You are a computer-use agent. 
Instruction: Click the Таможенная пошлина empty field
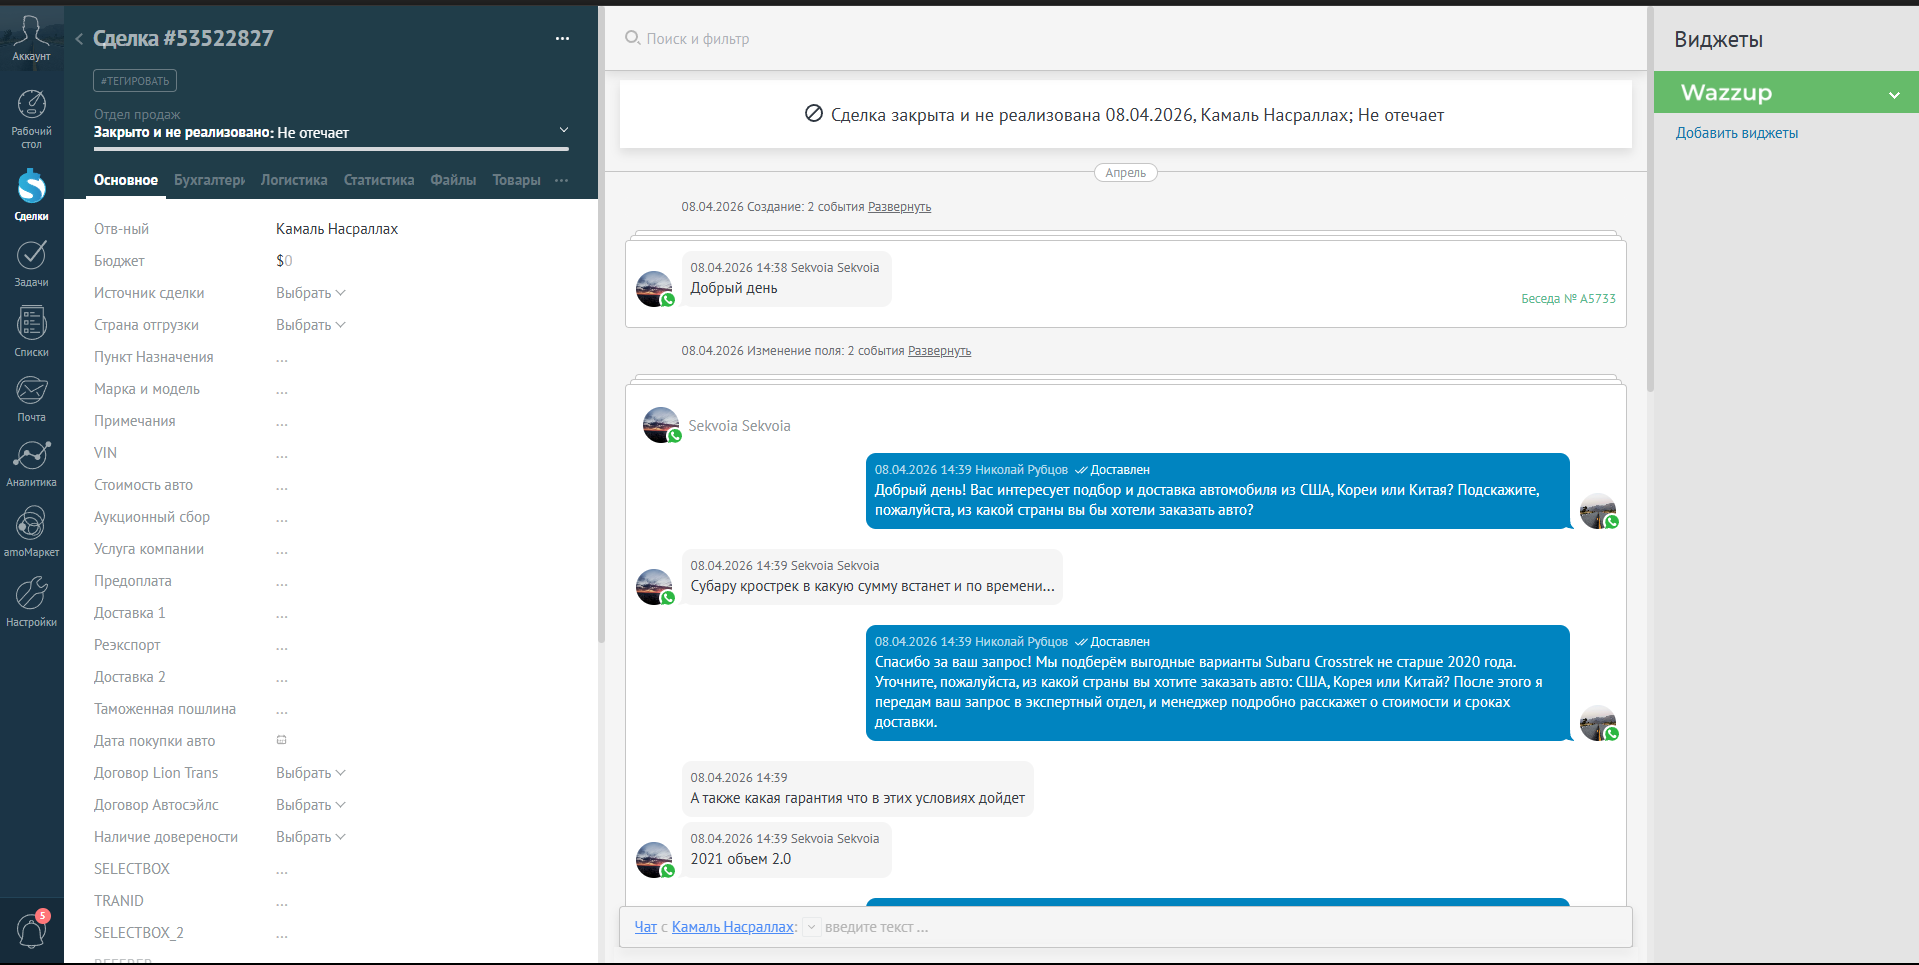click(282, 709)
